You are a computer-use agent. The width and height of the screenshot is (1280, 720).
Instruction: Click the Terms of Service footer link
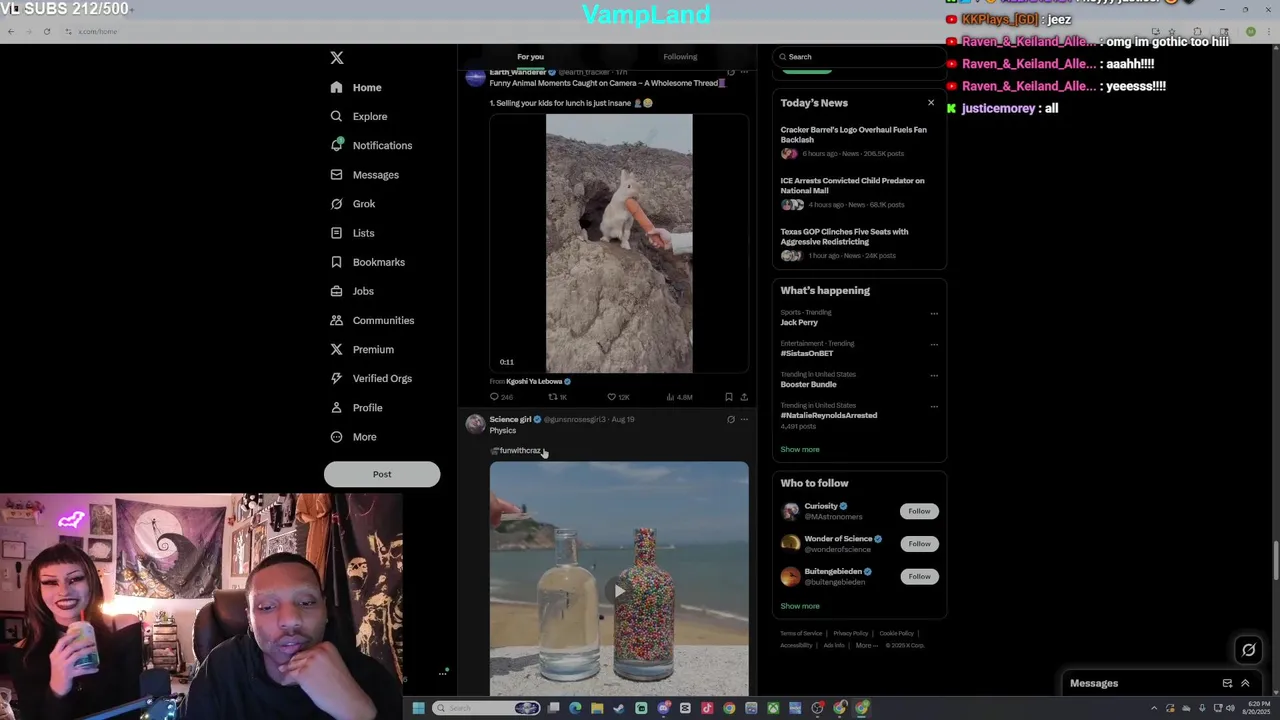pyautogui.click(x=801, y=633)
